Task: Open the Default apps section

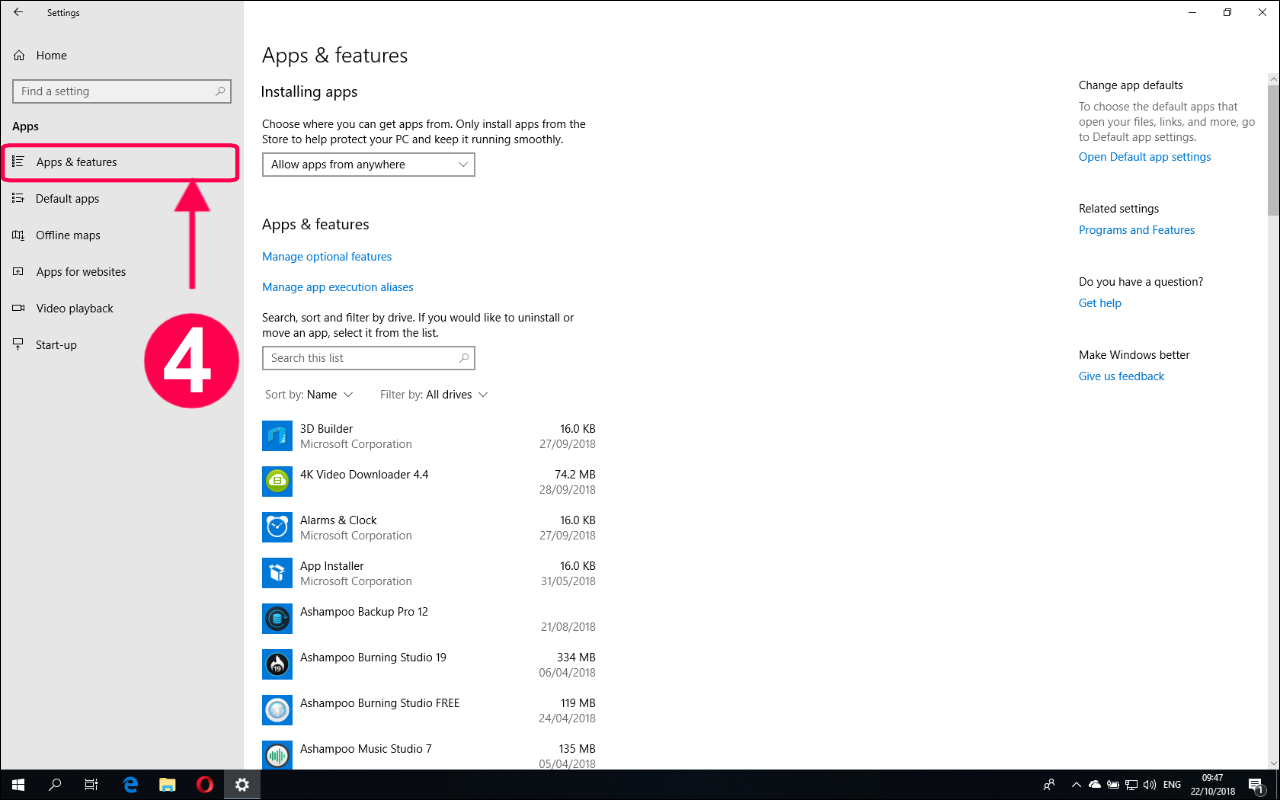Action: tap(67, 199)
